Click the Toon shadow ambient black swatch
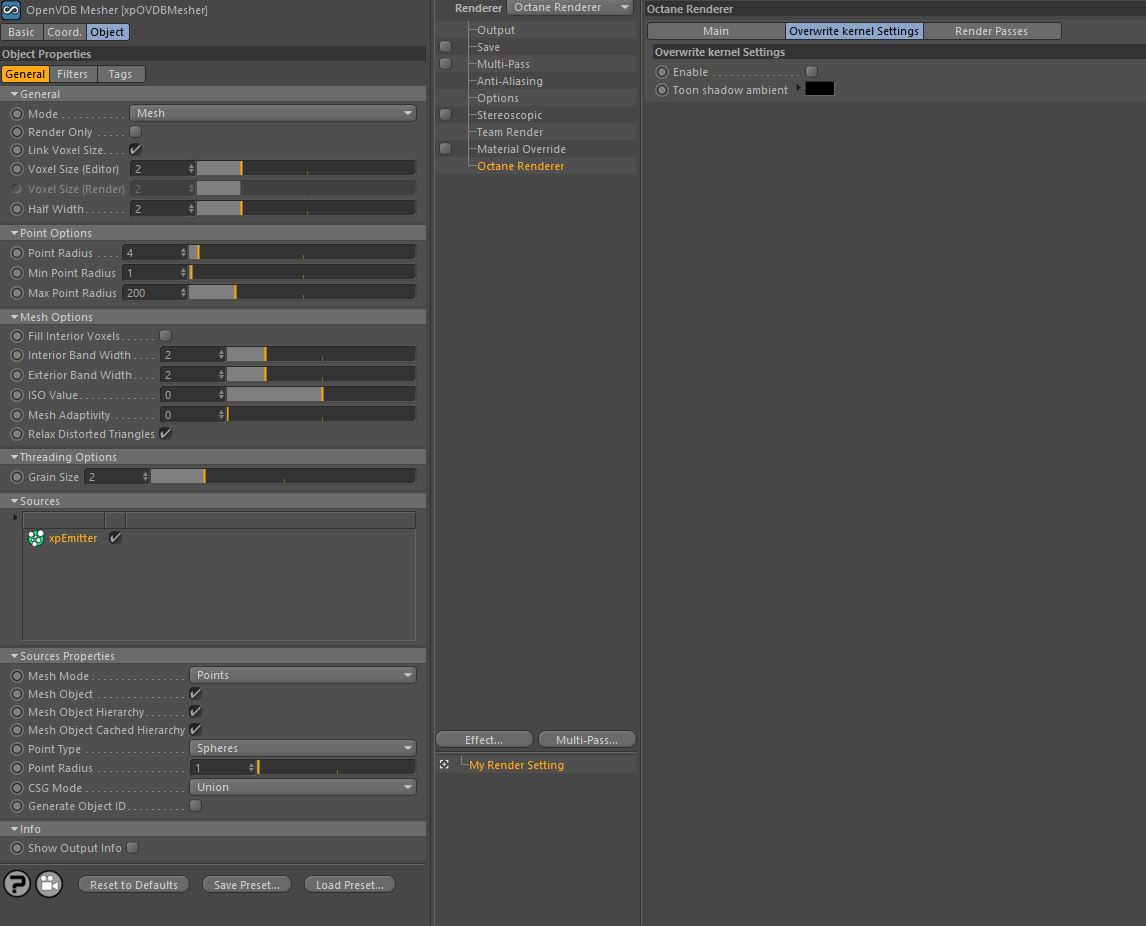1146x926 pixels. coord(819,88)
